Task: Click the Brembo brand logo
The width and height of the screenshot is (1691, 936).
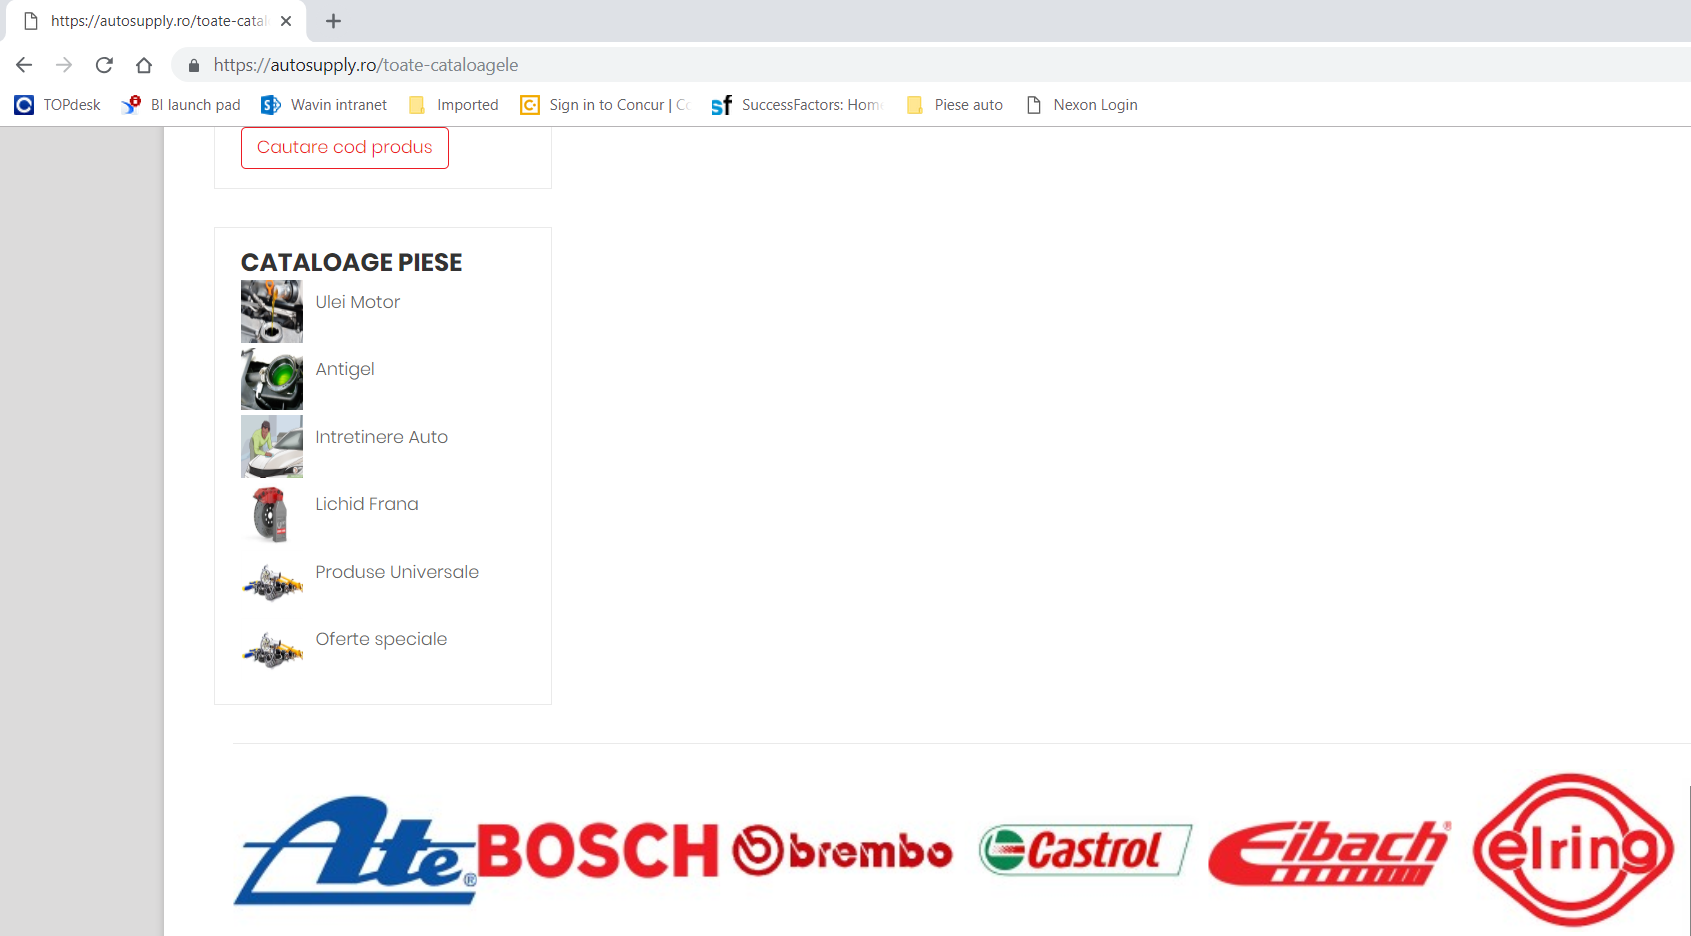Action: click(x=842, y=850)
